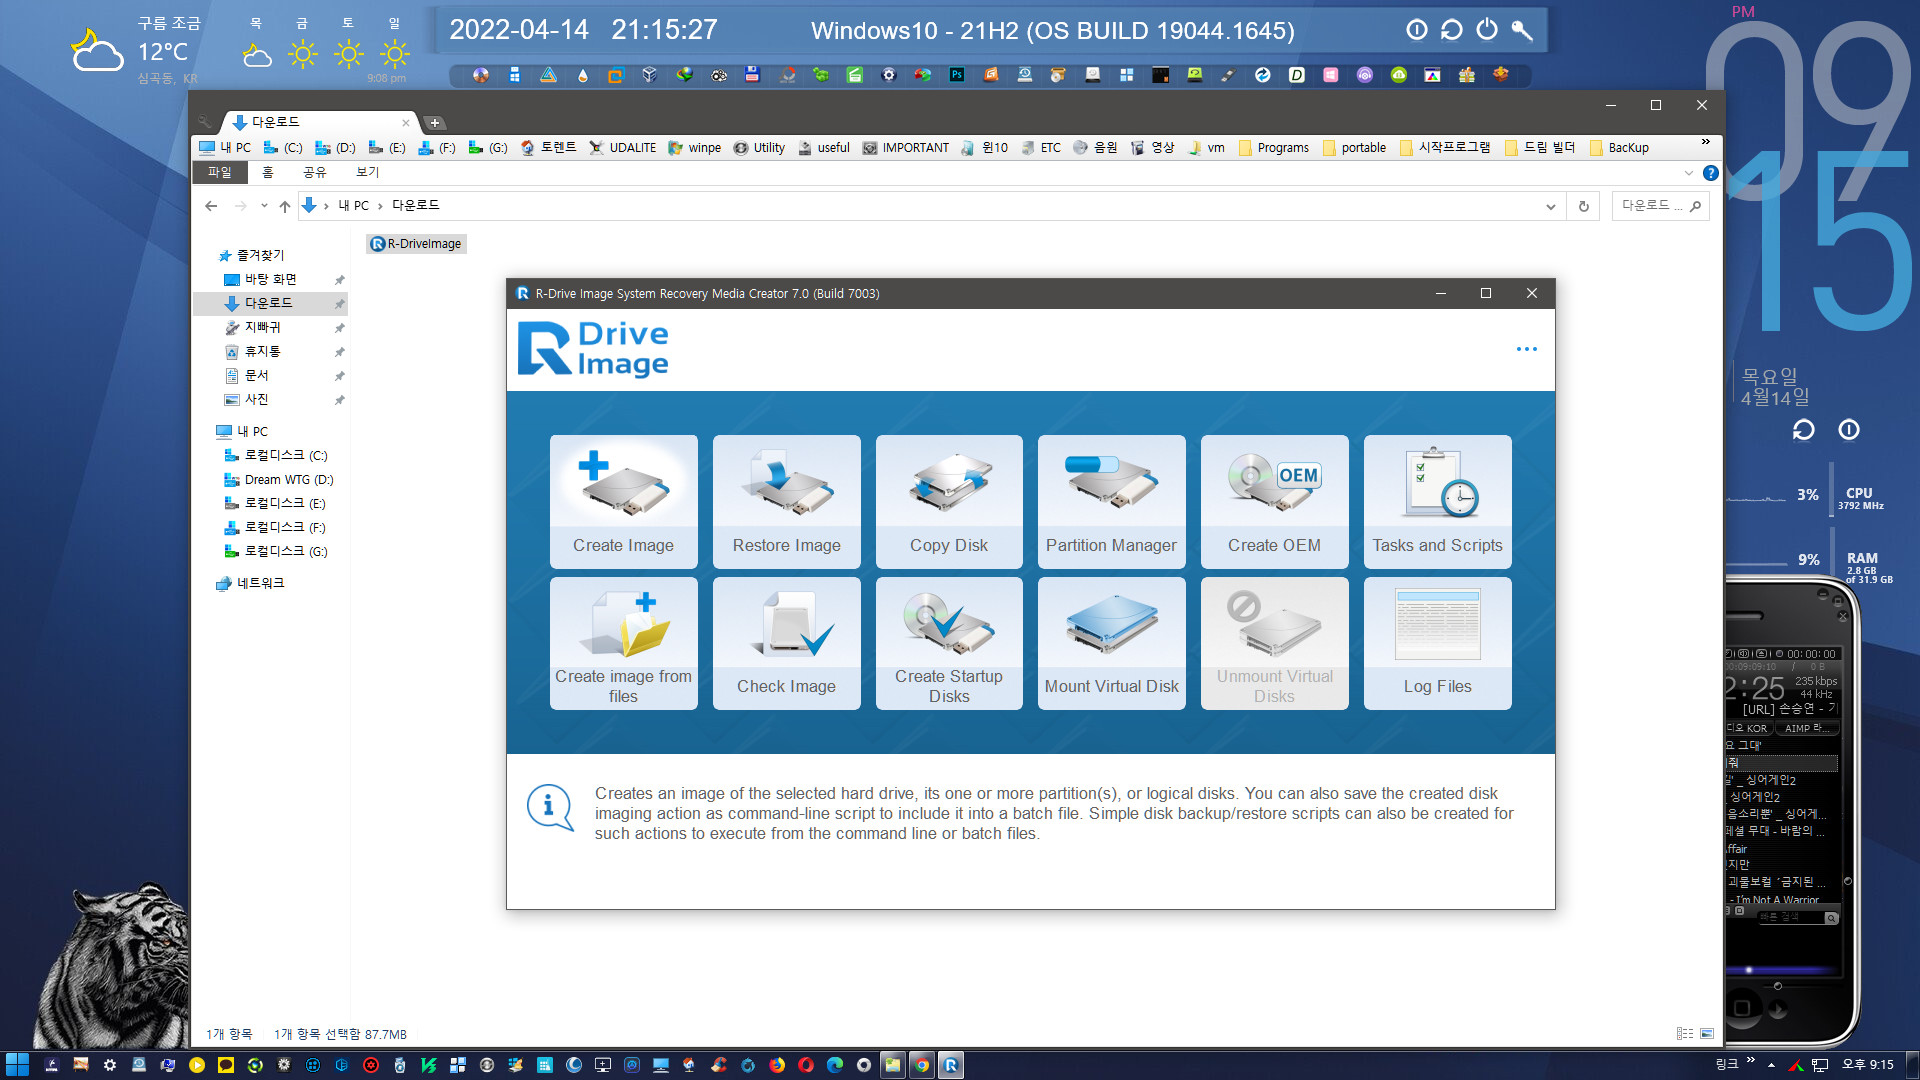The image size is (1920, 1080).
Task: Refresh the 다운로드 folder
Action: [1583, 206]
